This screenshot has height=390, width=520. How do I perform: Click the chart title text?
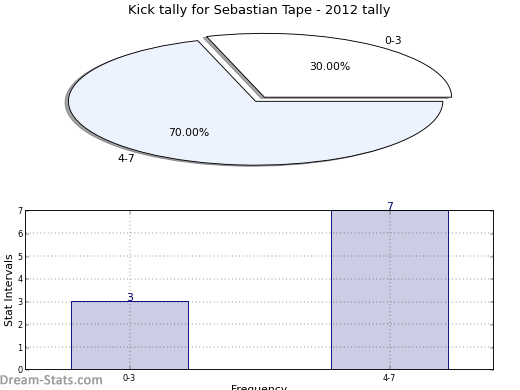tap(259, 10)
